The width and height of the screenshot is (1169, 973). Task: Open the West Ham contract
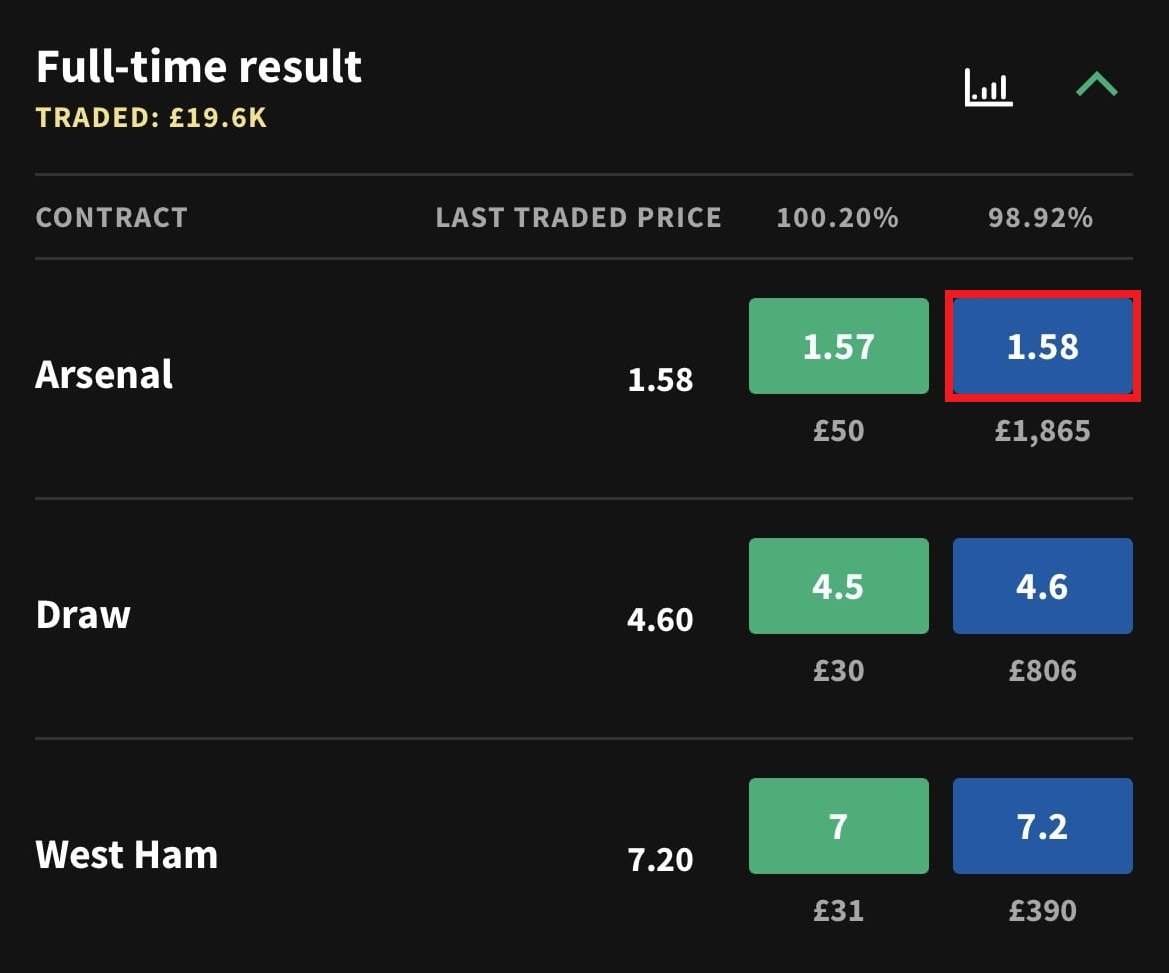coord(126,855)
